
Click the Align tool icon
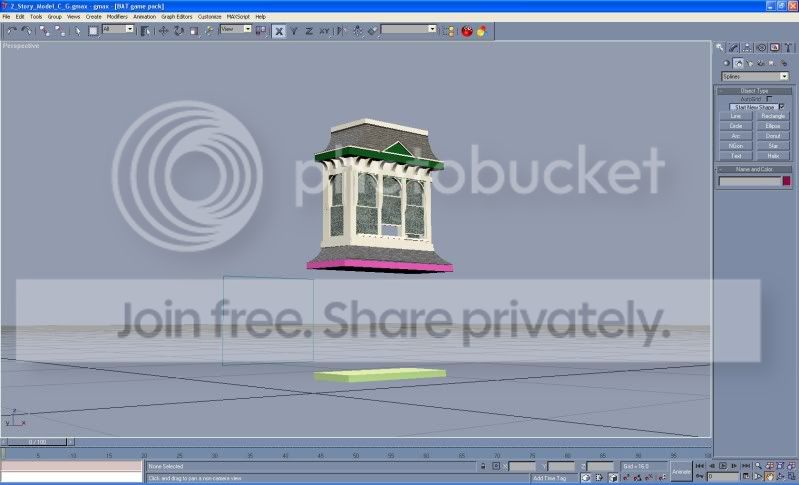372,31
